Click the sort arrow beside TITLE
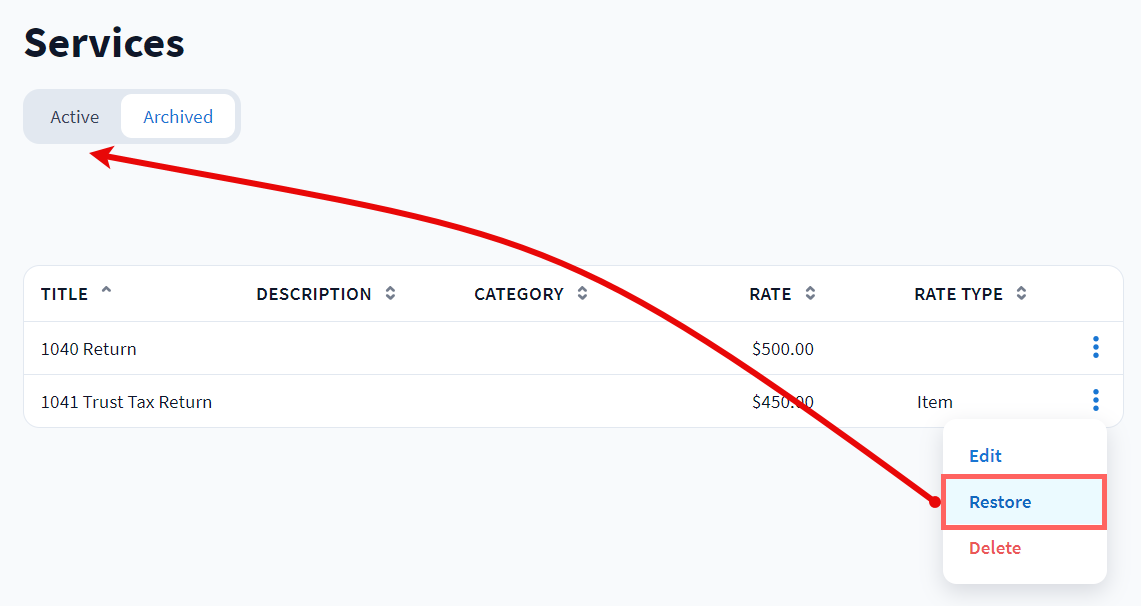Image resolution: width=1141 pixels, height=606 pixels. pyautogui.click(x=106, y=292)
